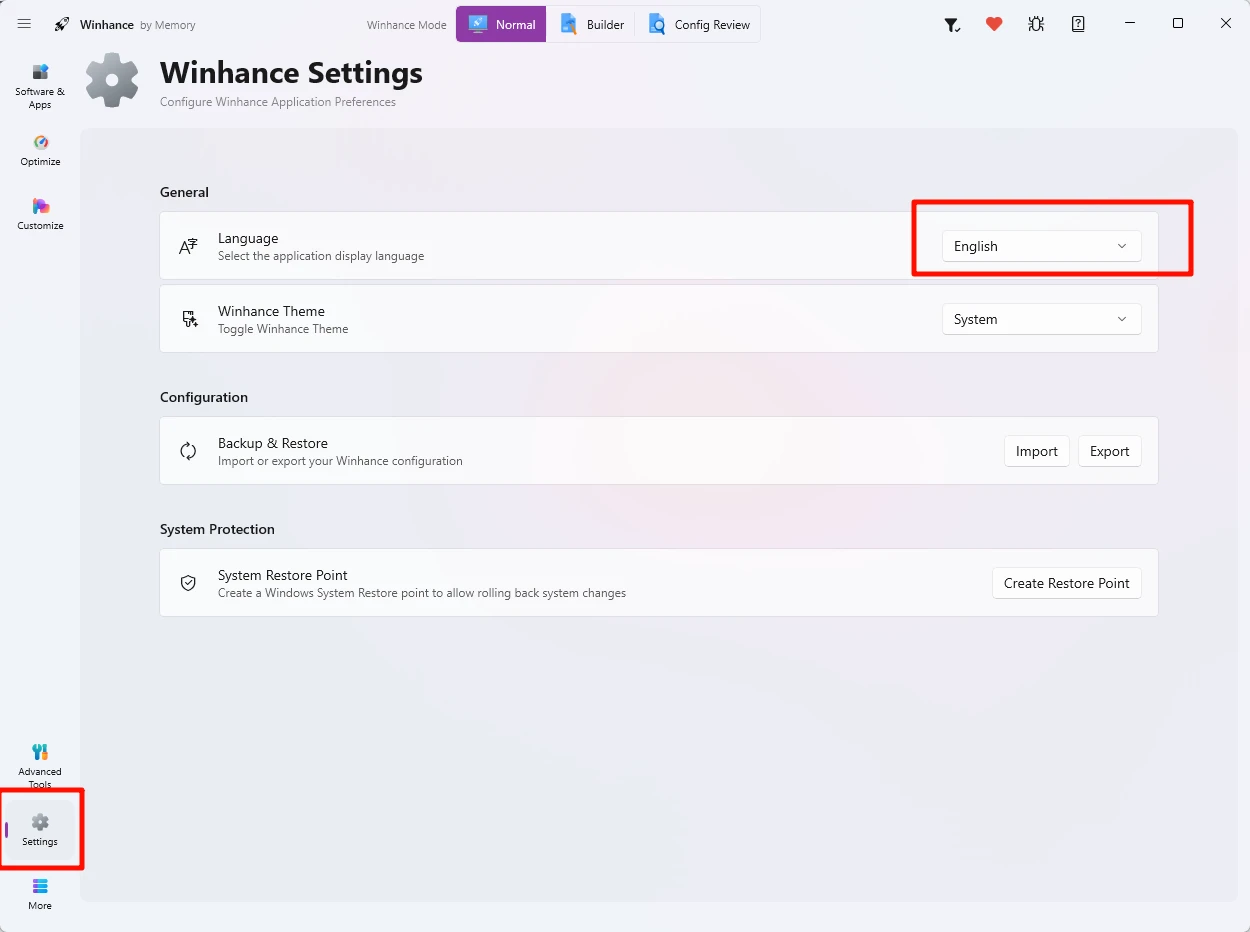Click the filter funnel icon

point(953,25)
